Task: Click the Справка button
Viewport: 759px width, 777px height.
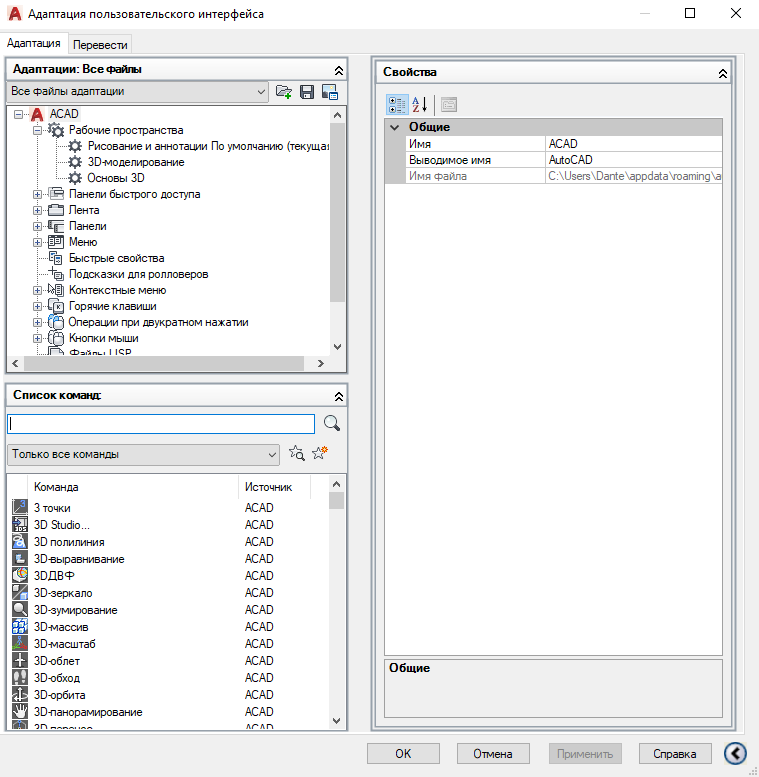Action: [x=675, y=754]
